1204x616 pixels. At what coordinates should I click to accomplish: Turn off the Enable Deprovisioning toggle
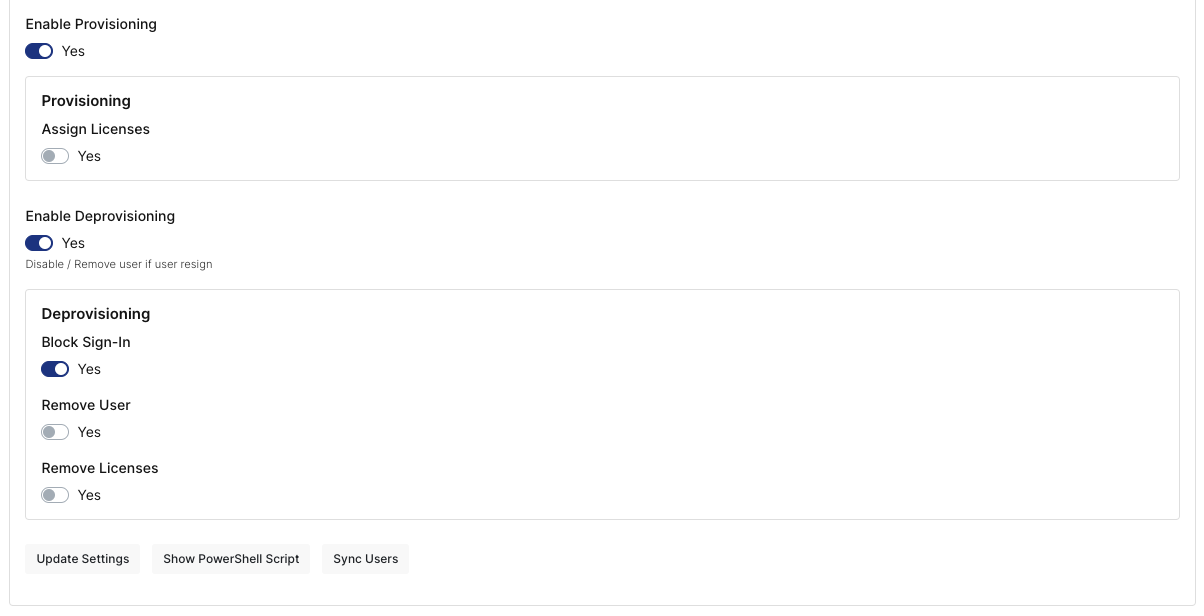point(39,243)
